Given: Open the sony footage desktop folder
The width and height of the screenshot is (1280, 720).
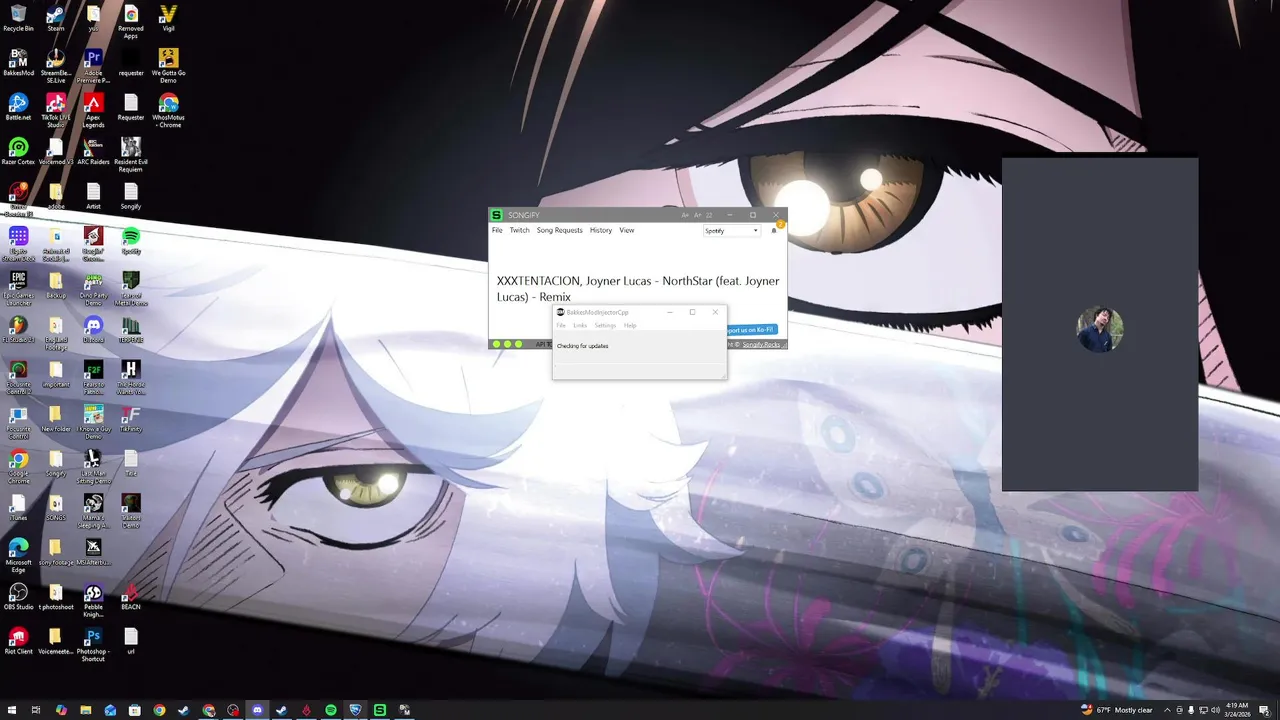Looking at the screenshot, I should (56, 552).
